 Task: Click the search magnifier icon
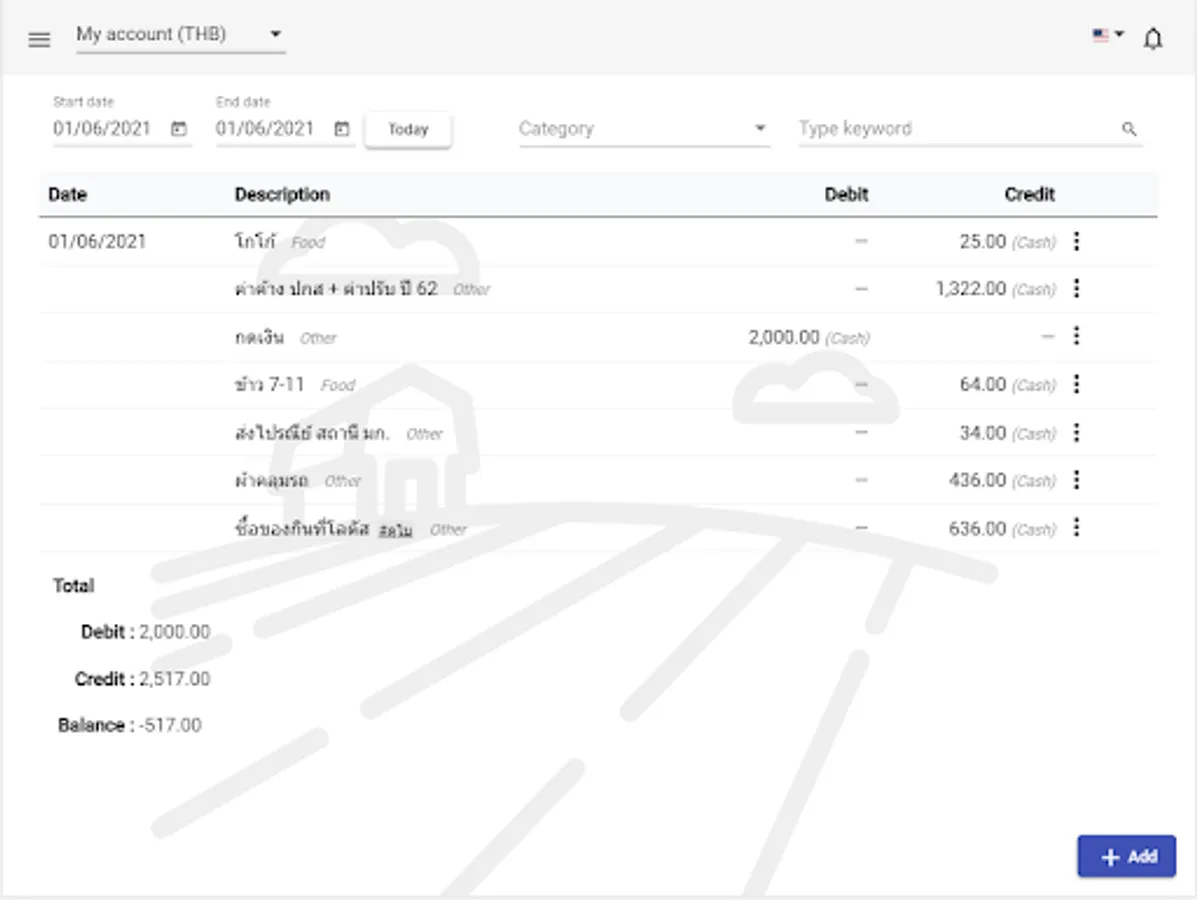point(1129,129)
